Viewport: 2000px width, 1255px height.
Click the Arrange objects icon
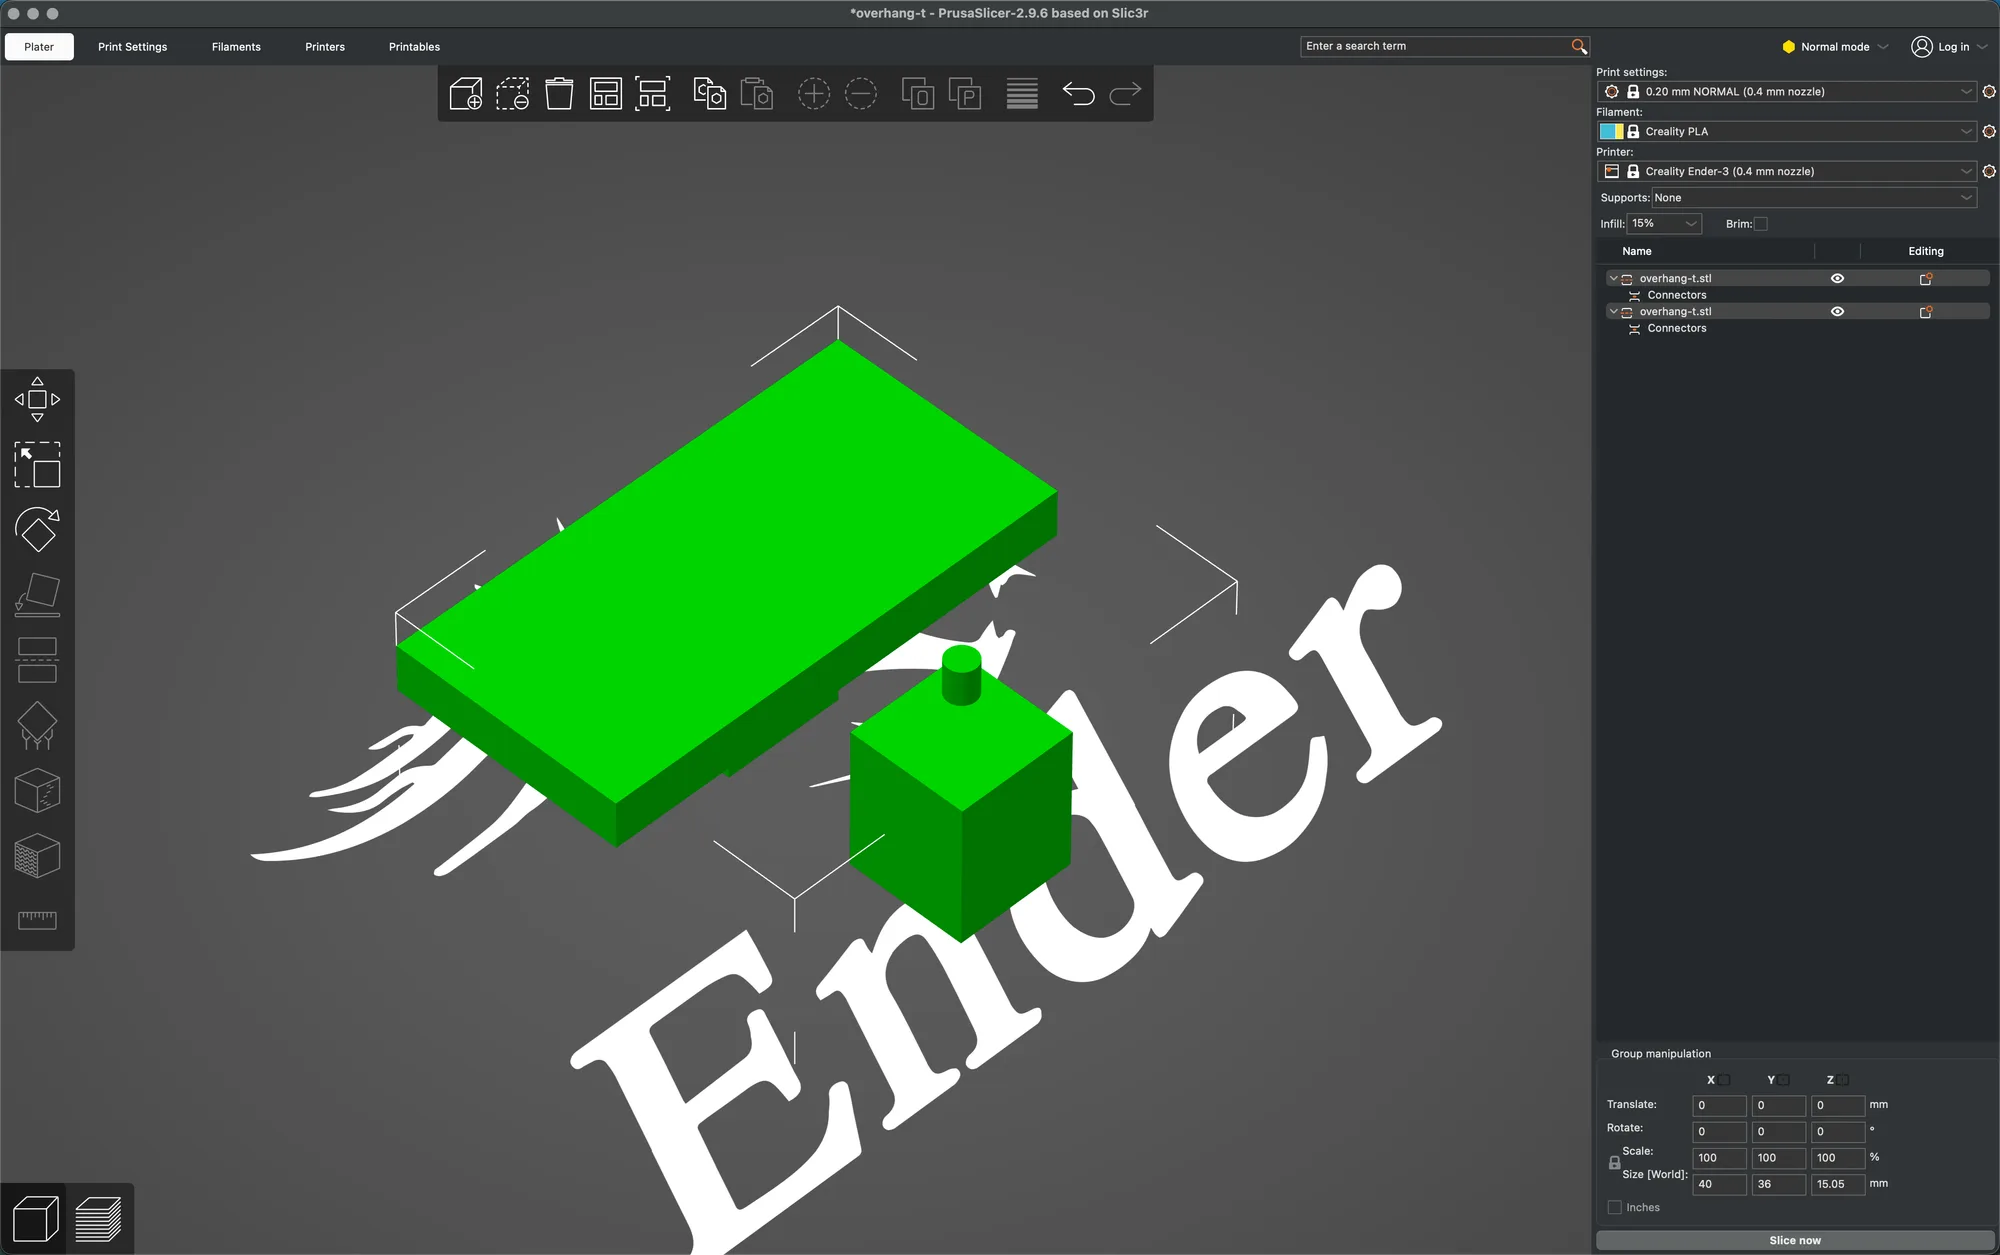point(606,94)
